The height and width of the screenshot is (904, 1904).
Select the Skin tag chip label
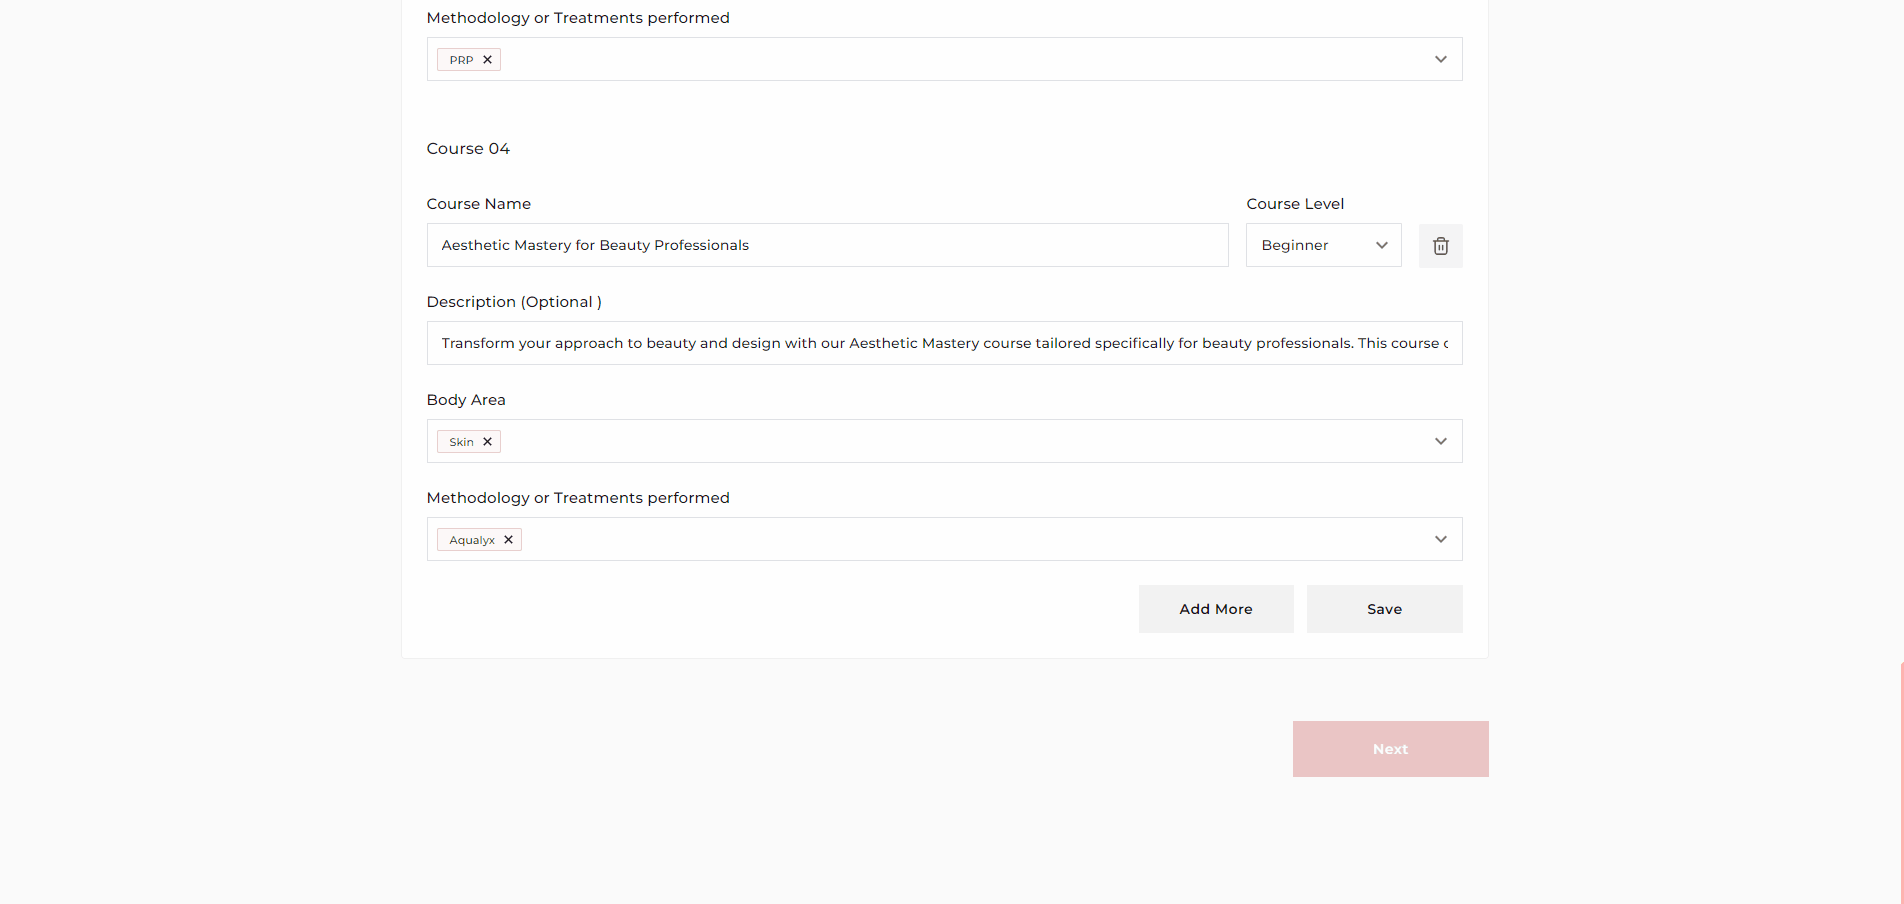(x=461, y=442)
